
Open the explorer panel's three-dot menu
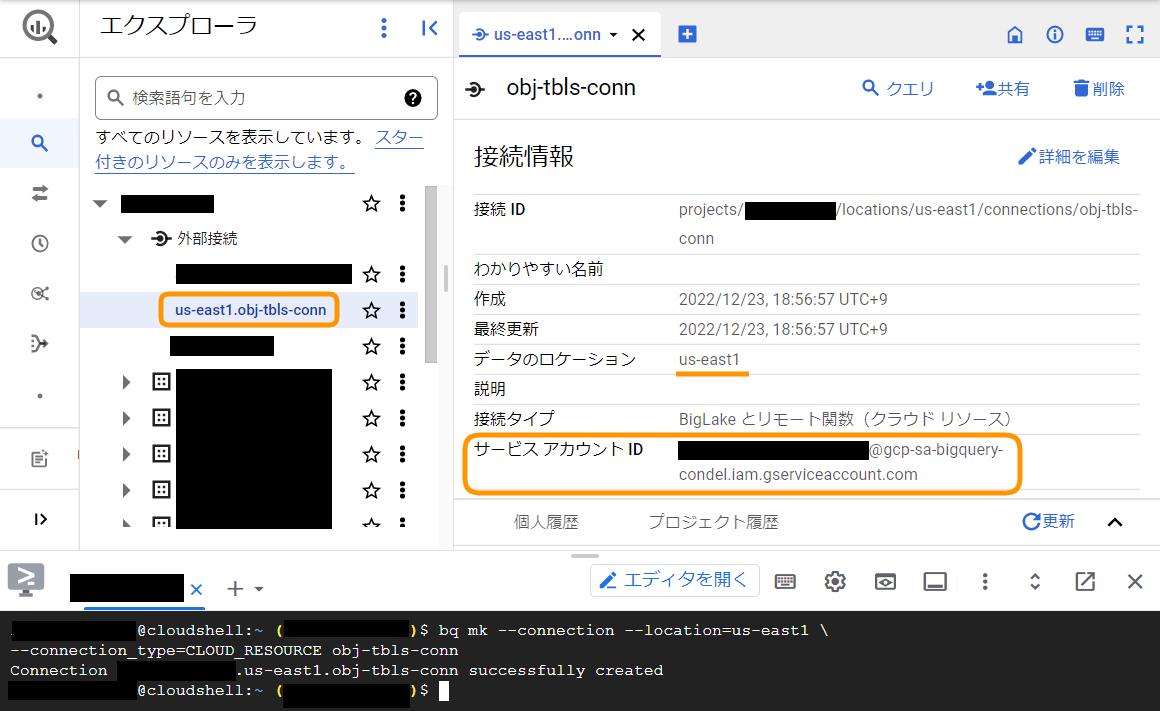click(x=383, y=28)
